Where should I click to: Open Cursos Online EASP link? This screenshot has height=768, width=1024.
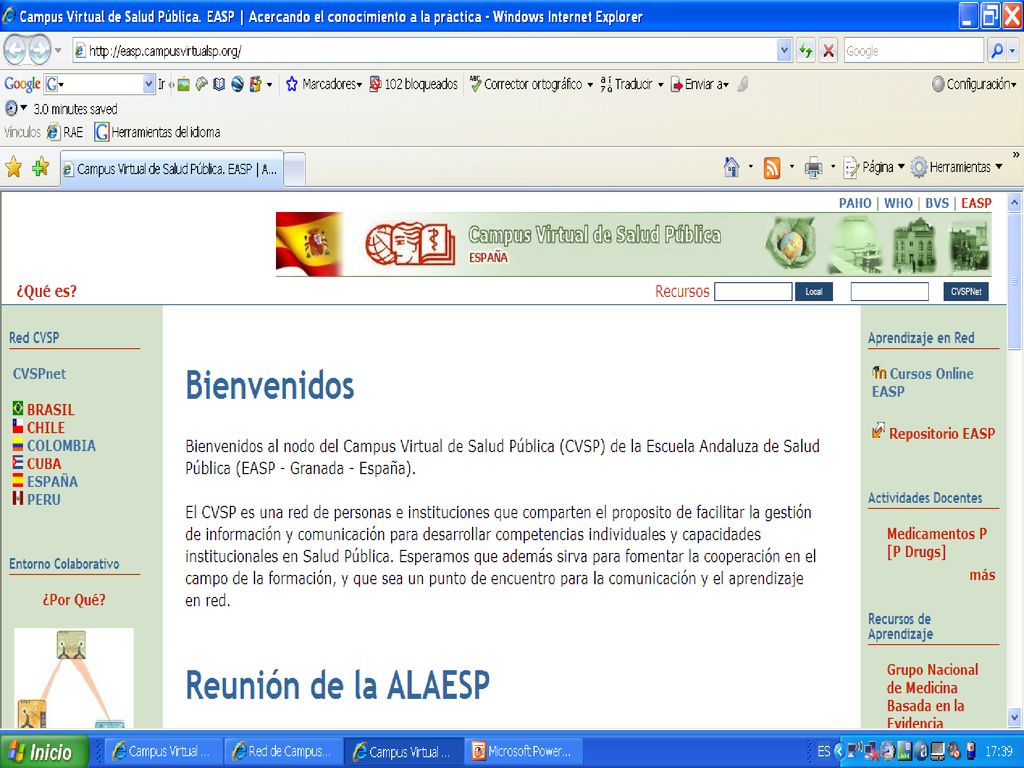tap(923, 383)
